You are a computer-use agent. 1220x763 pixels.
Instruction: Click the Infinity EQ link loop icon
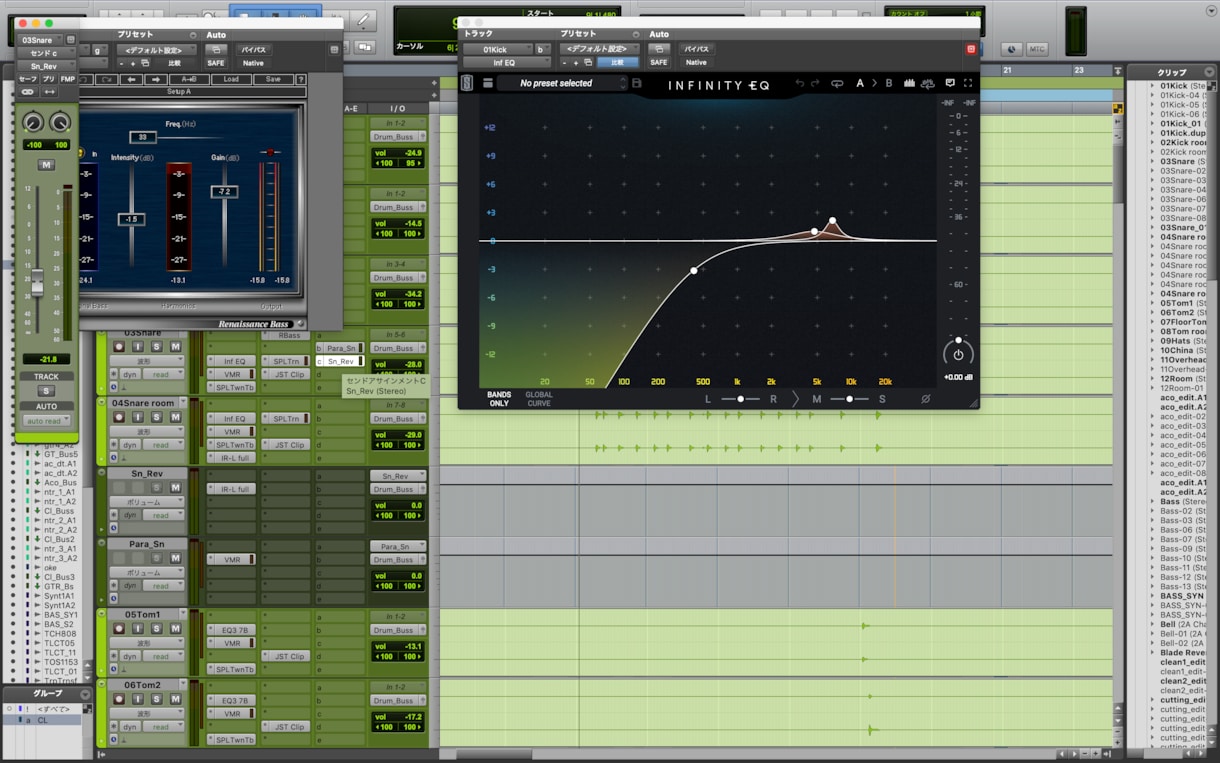pos(837,84)
